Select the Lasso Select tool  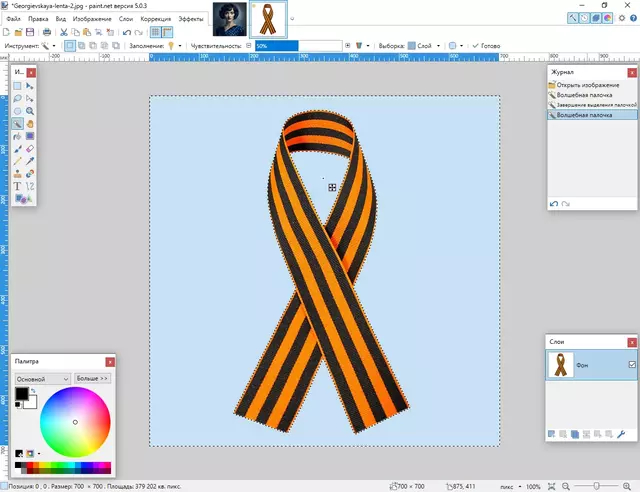tap(17, 99)
